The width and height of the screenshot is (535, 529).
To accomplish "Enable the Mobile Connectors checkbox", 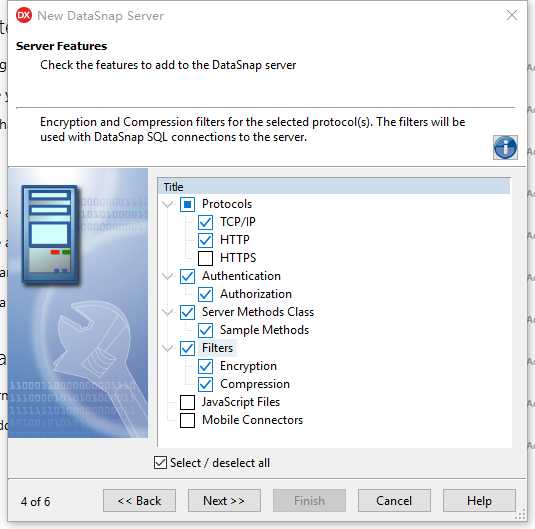I will tap(187, 420).
